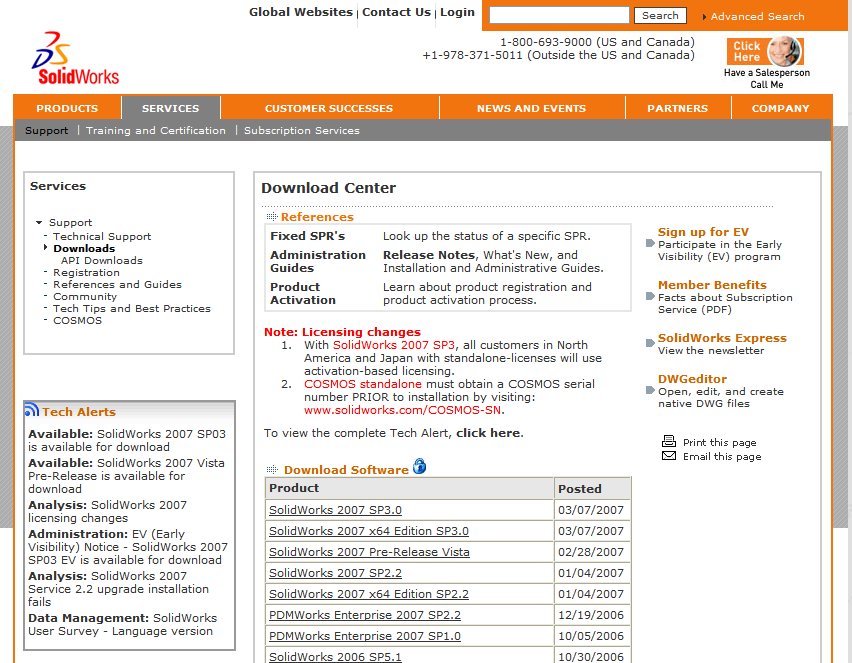
Task: Open the Services menu tab
Action: 171,108
